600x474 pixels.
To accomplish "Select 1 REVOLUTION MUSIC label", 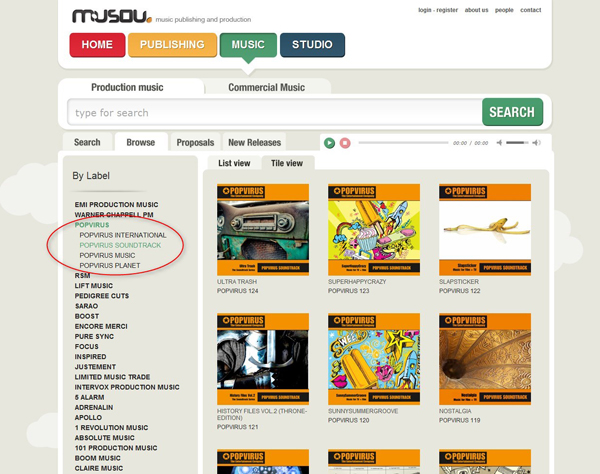I will pyautogui.click(x=111, y=428).
